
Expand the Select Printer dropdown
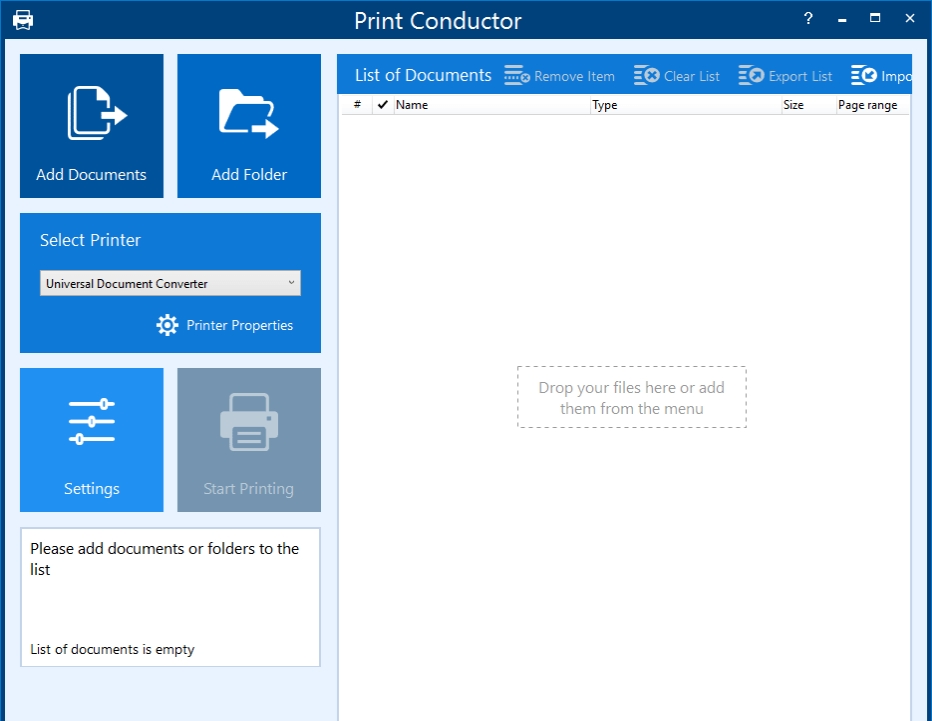(170, 284)
